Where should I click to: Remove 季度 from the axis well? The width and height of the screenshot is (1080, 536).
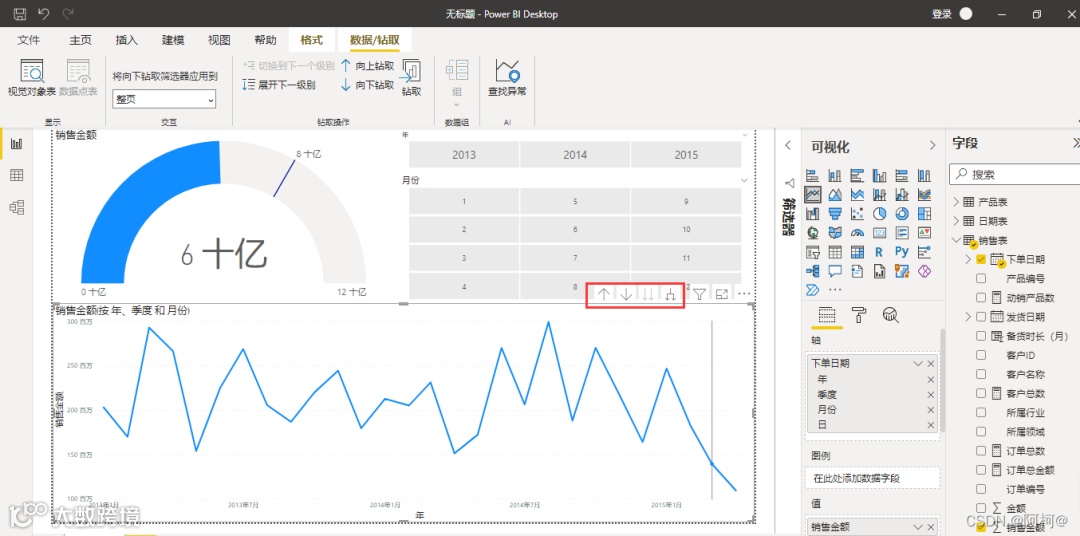click(931, 395)
